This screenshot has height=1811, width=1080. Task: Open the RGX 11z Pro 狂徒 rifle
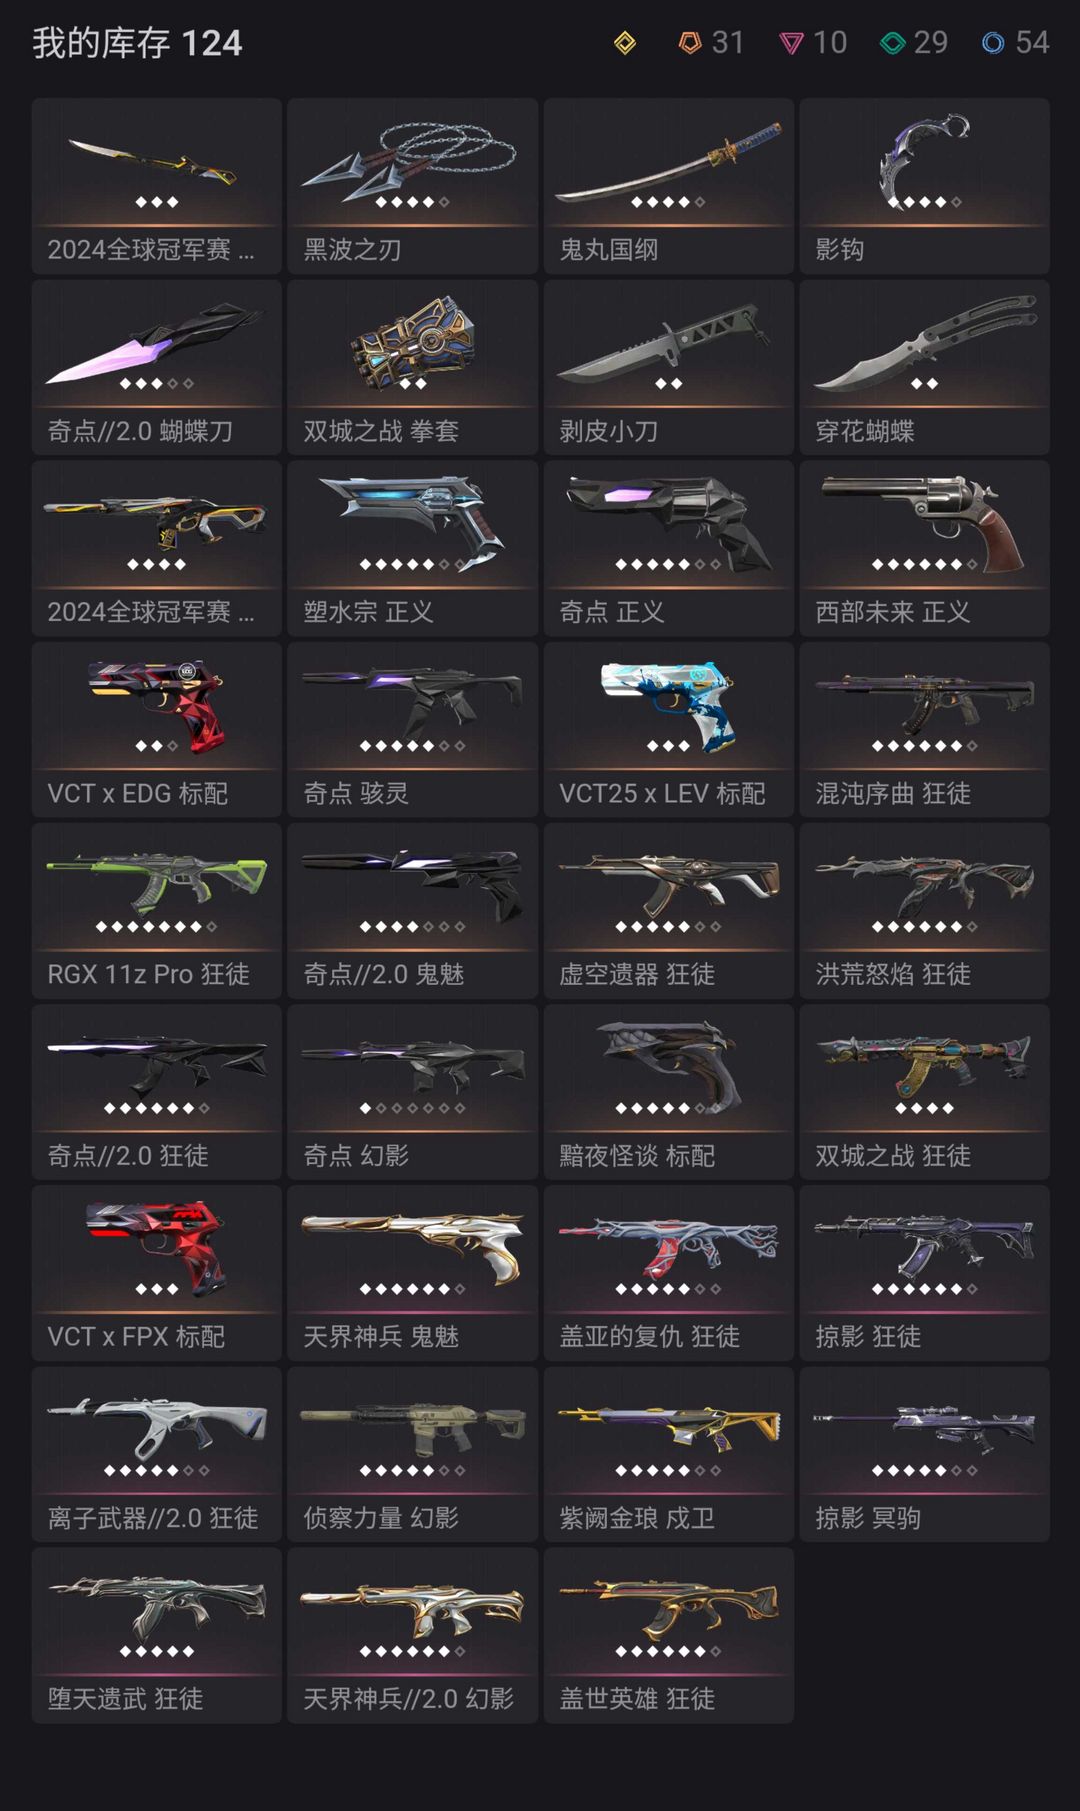pos(157,911)
